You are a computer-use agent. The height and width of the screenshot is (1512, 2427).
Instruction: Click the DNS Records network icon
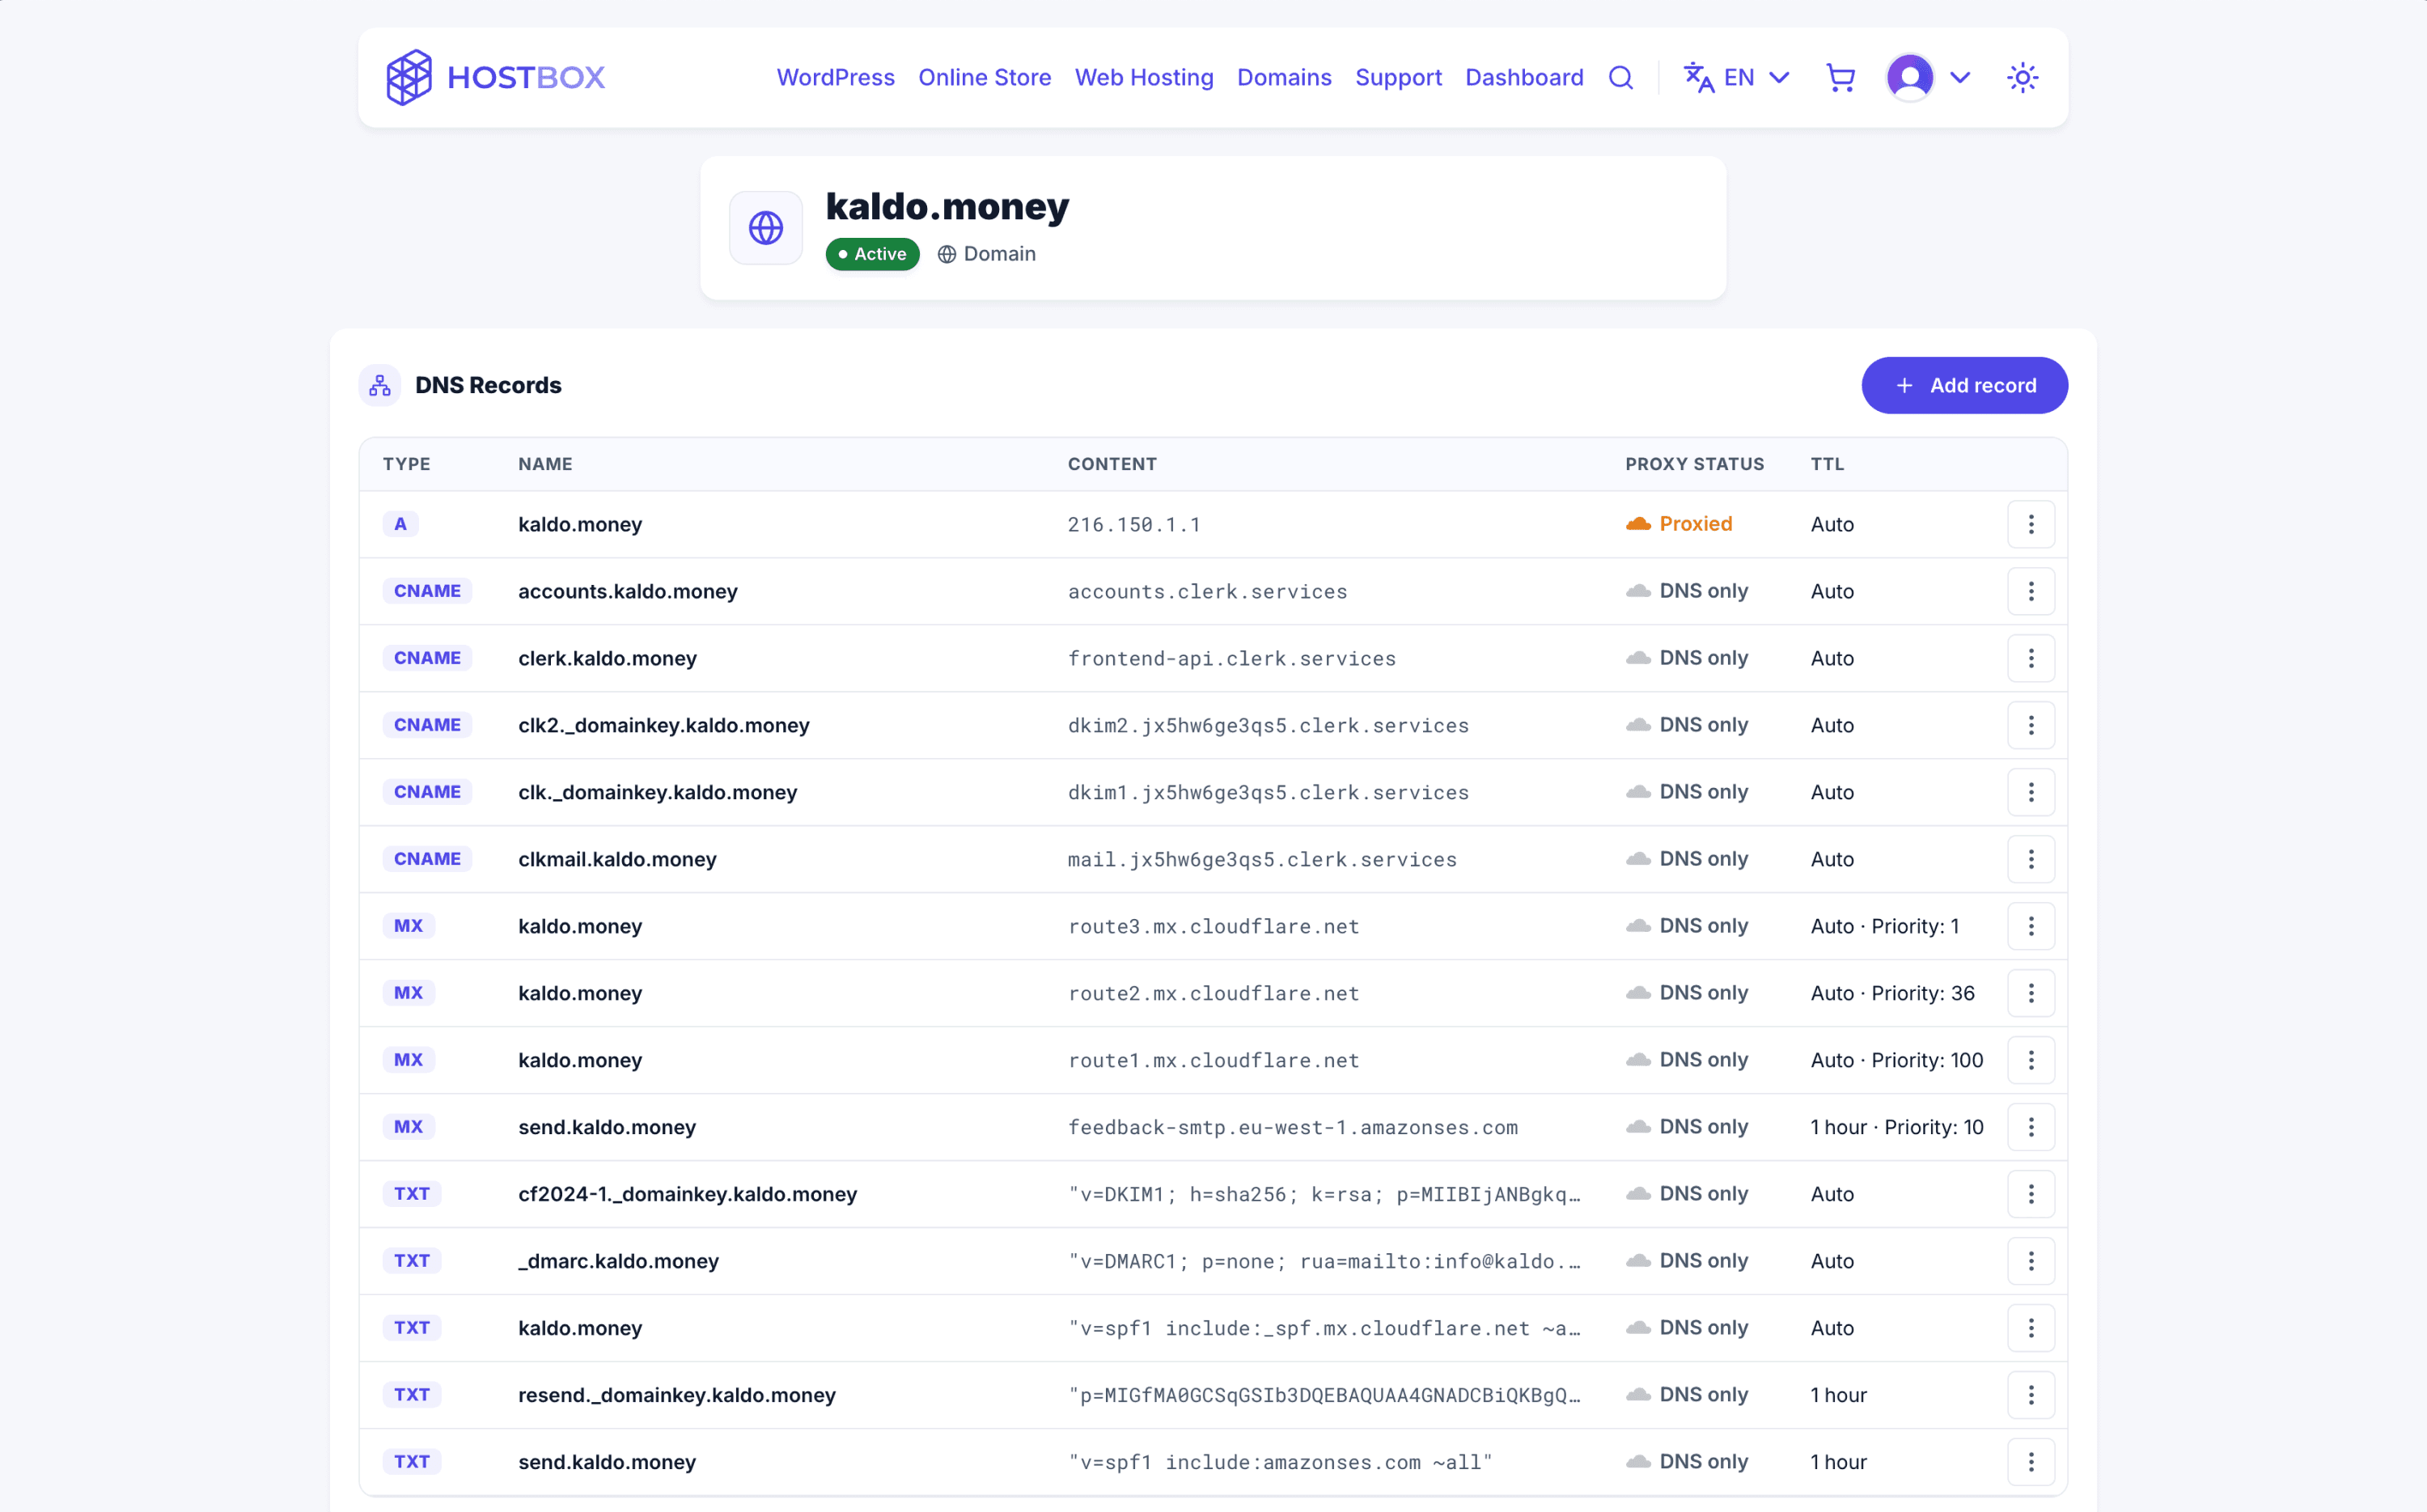point(380,385)
